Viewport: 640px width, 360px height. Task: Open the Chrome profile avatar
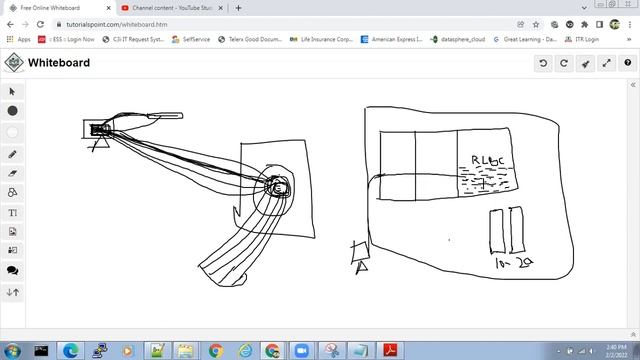(x=615, y=24)
